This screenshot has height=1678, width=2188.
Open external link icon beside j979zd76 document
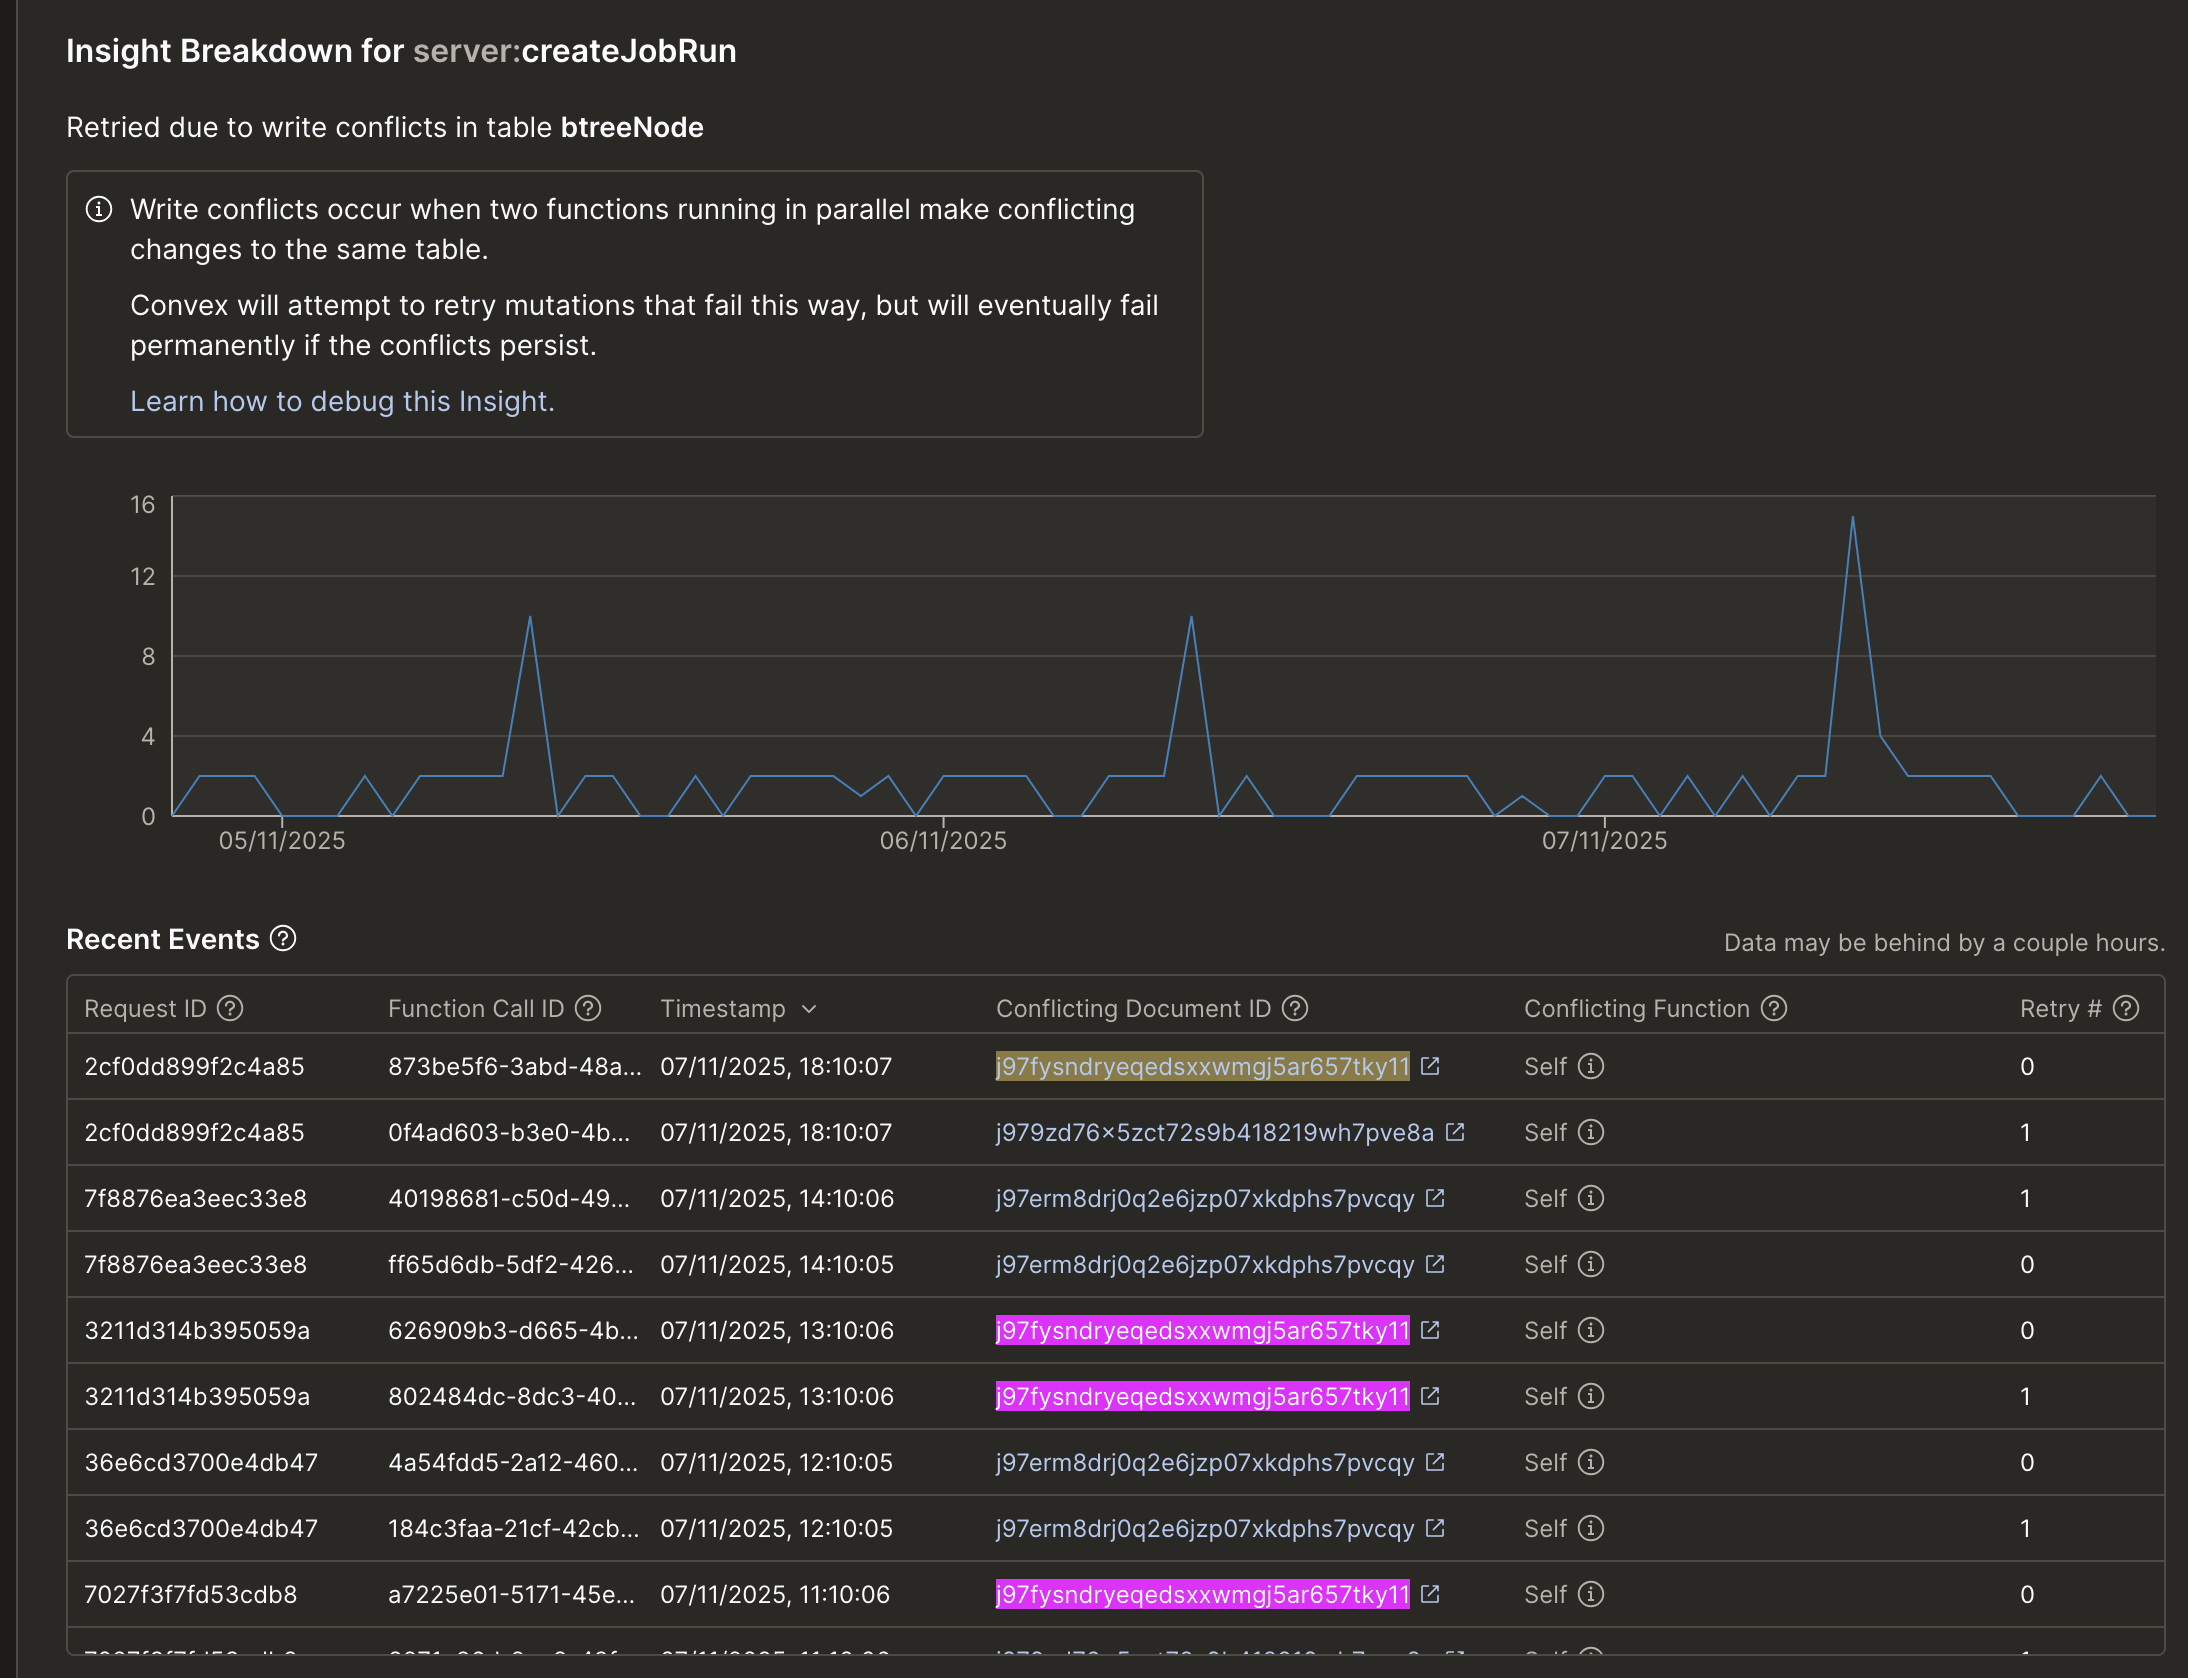[x=1455, y=1132]
